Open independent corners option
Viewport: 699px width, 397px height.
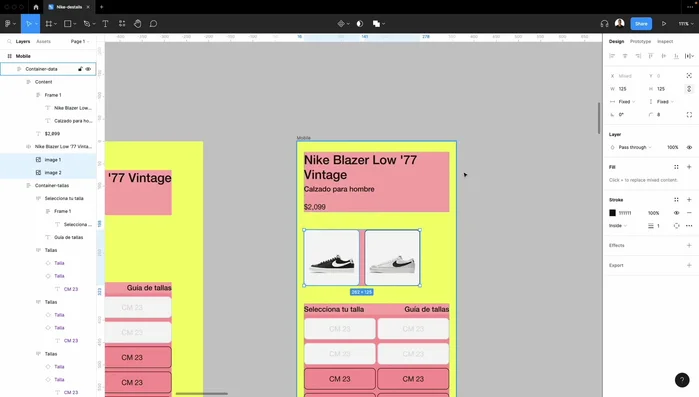click(x=689, y=115)
